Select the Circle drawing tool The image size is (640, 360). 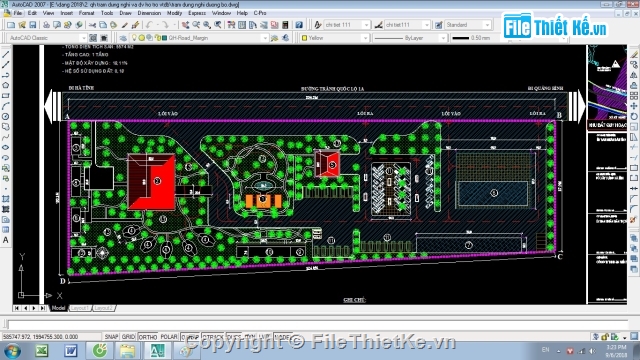[6, 116]
